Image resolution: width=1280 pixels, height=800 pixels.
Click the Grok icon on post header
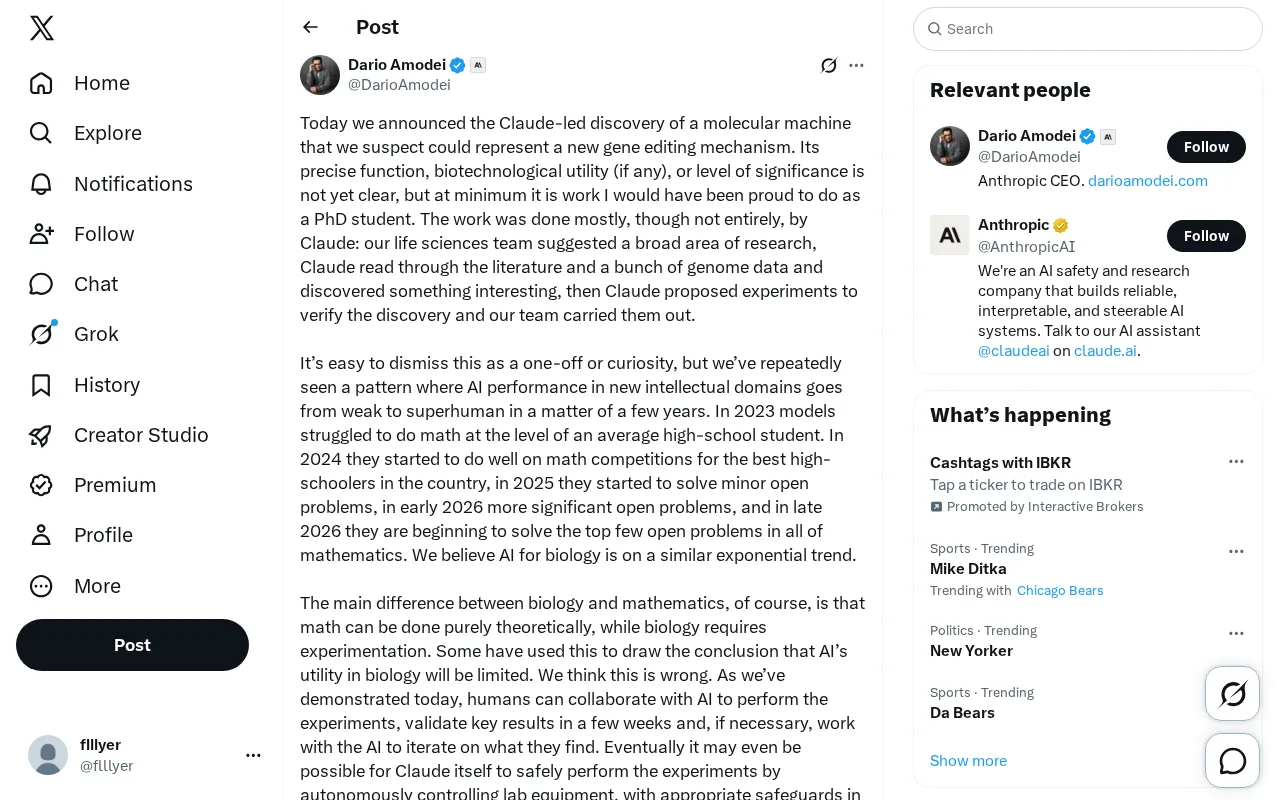(x=829, y=66)
